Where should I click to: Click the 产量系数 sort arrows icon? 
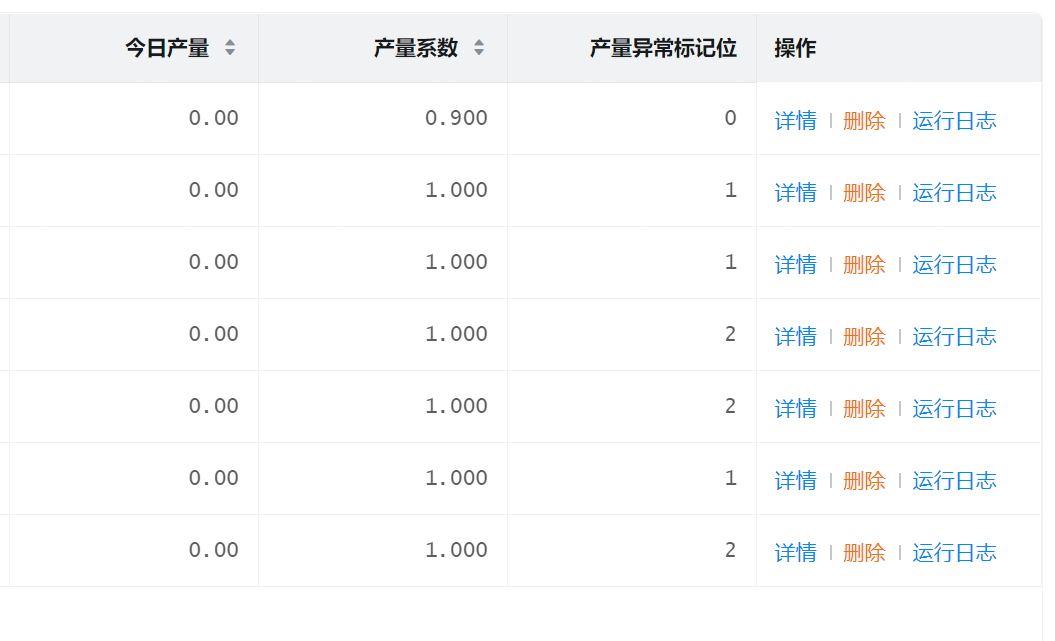(x=479, y=48)
